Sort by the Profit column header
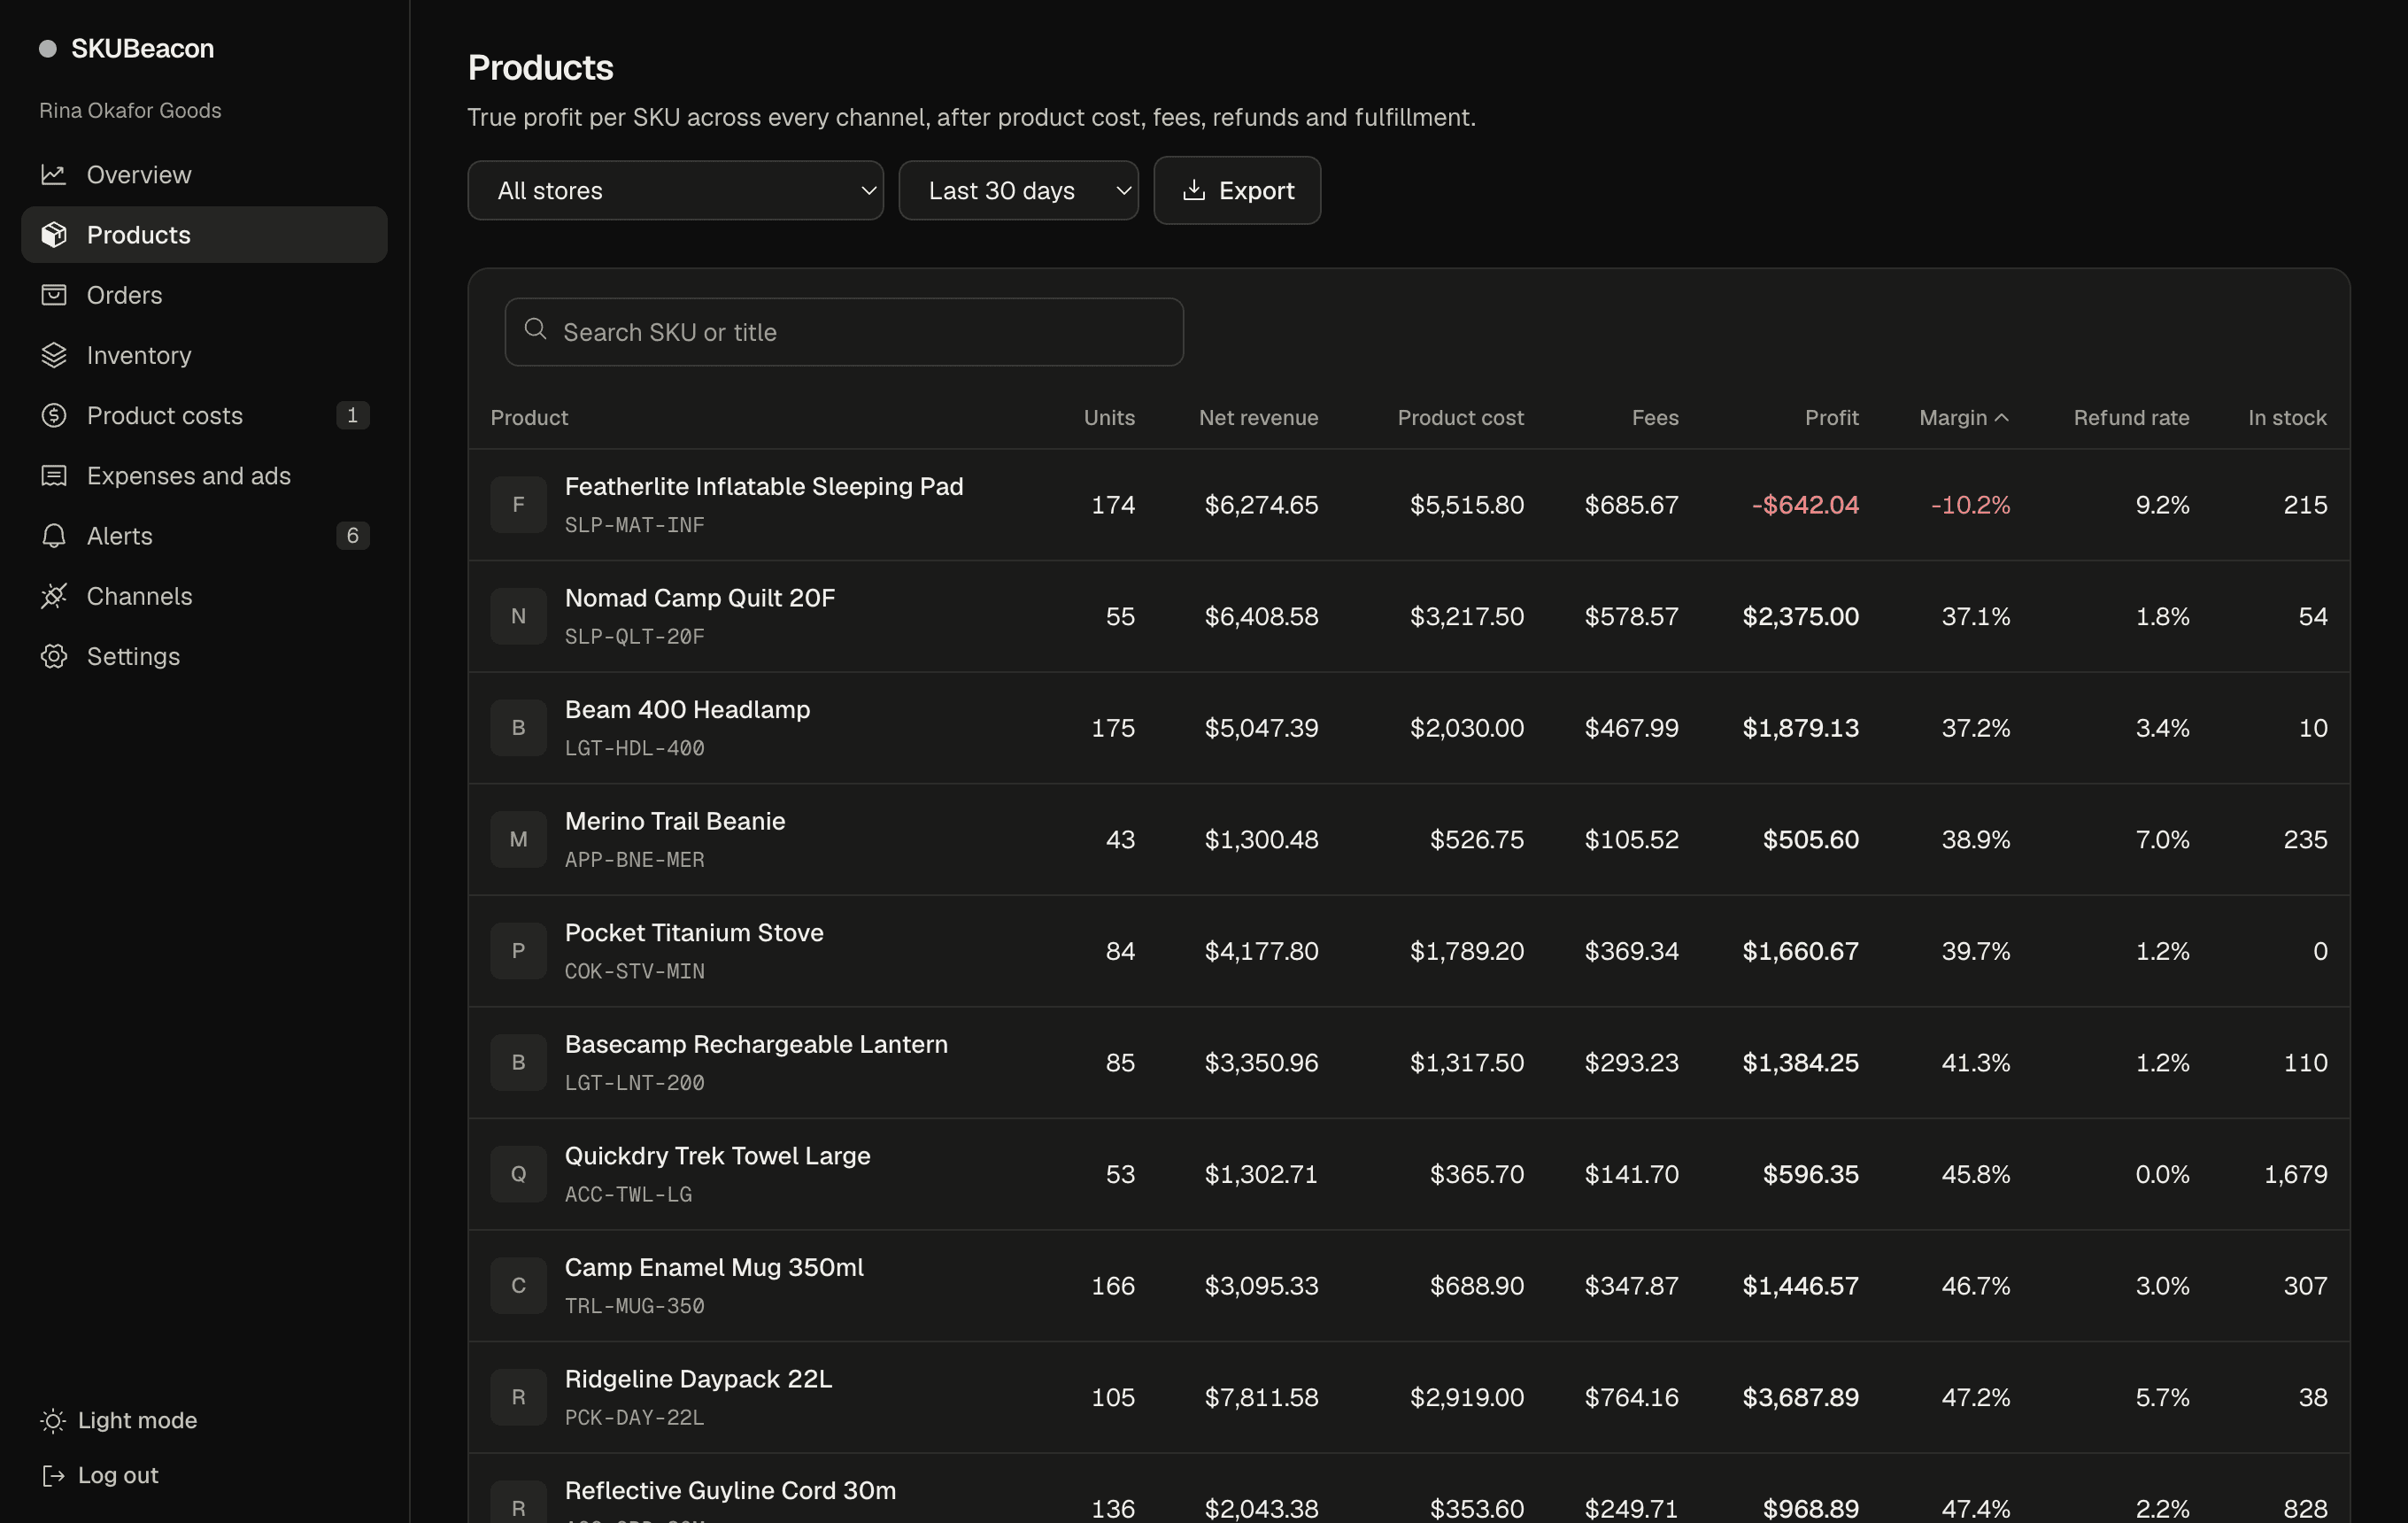This screenshot has width=2408, height=1523. click(x=1831, y=418)
